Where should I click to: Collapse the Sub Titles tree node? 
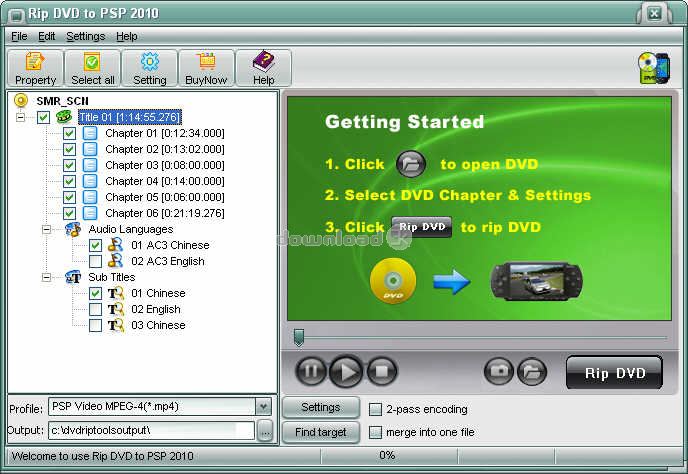(x=46, y=277)
